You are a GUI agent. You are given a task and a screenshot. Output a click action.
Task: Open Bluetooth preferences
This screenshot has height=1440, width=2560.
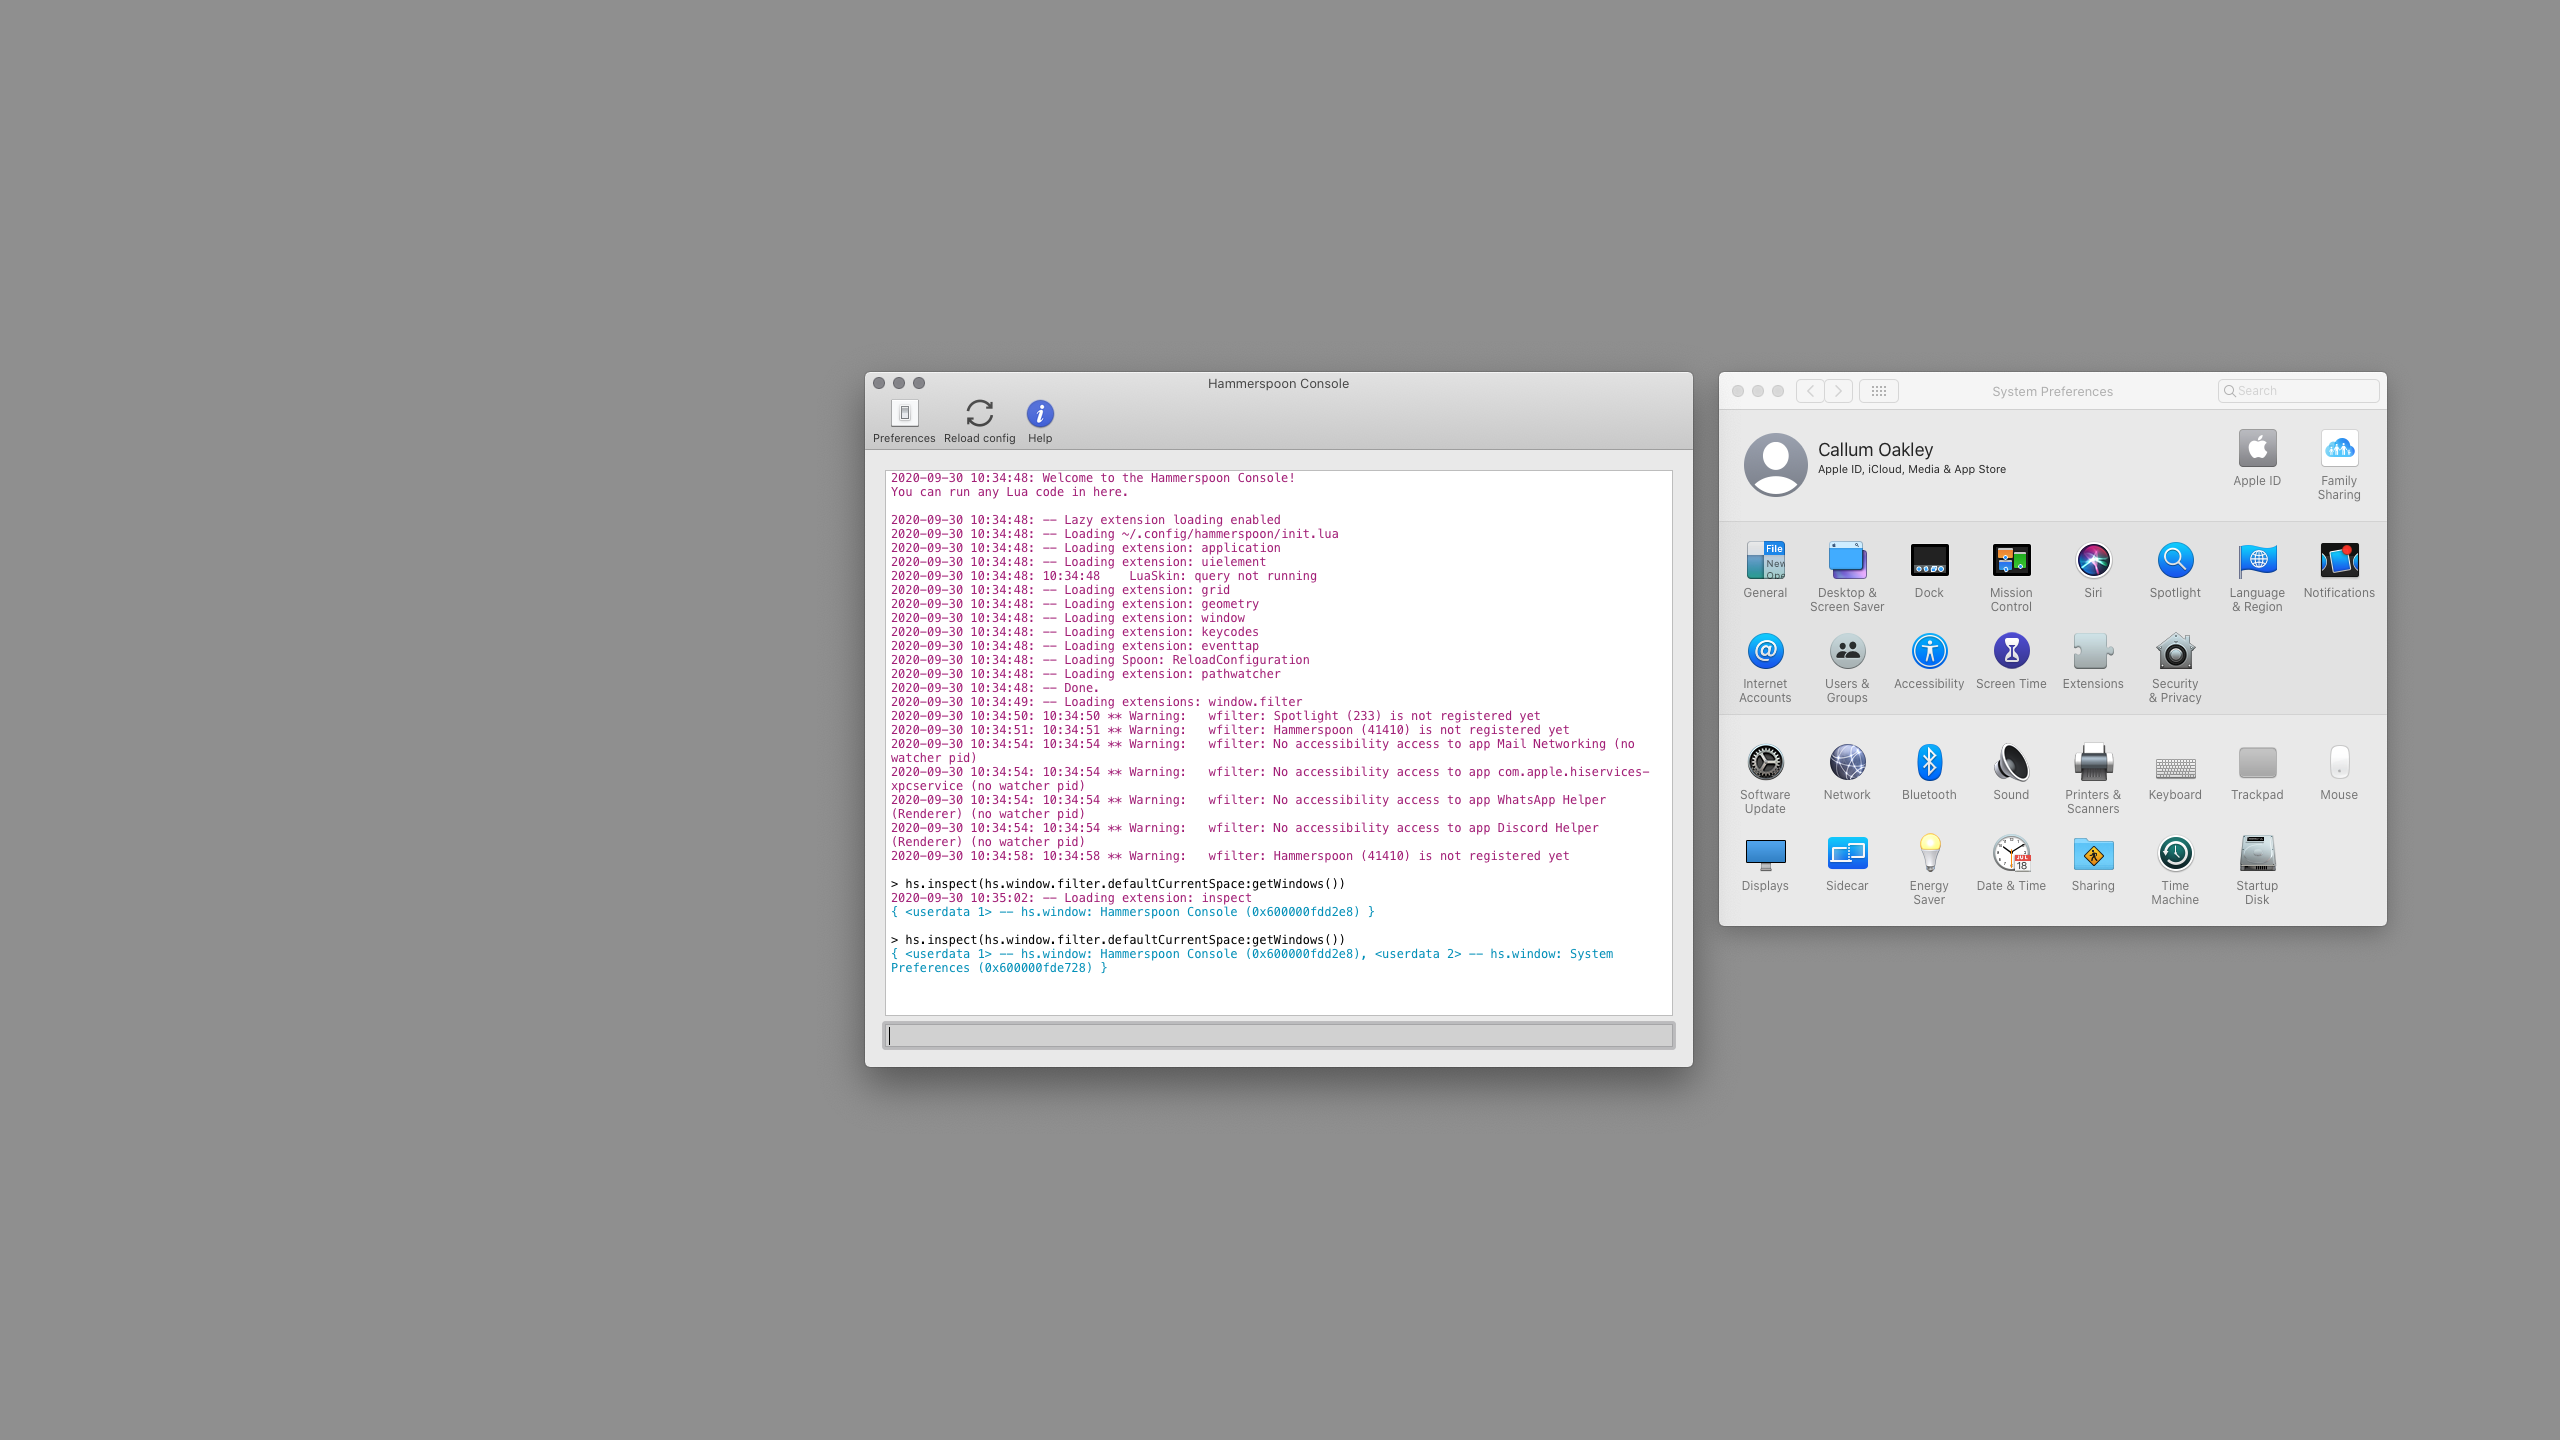1929,773
